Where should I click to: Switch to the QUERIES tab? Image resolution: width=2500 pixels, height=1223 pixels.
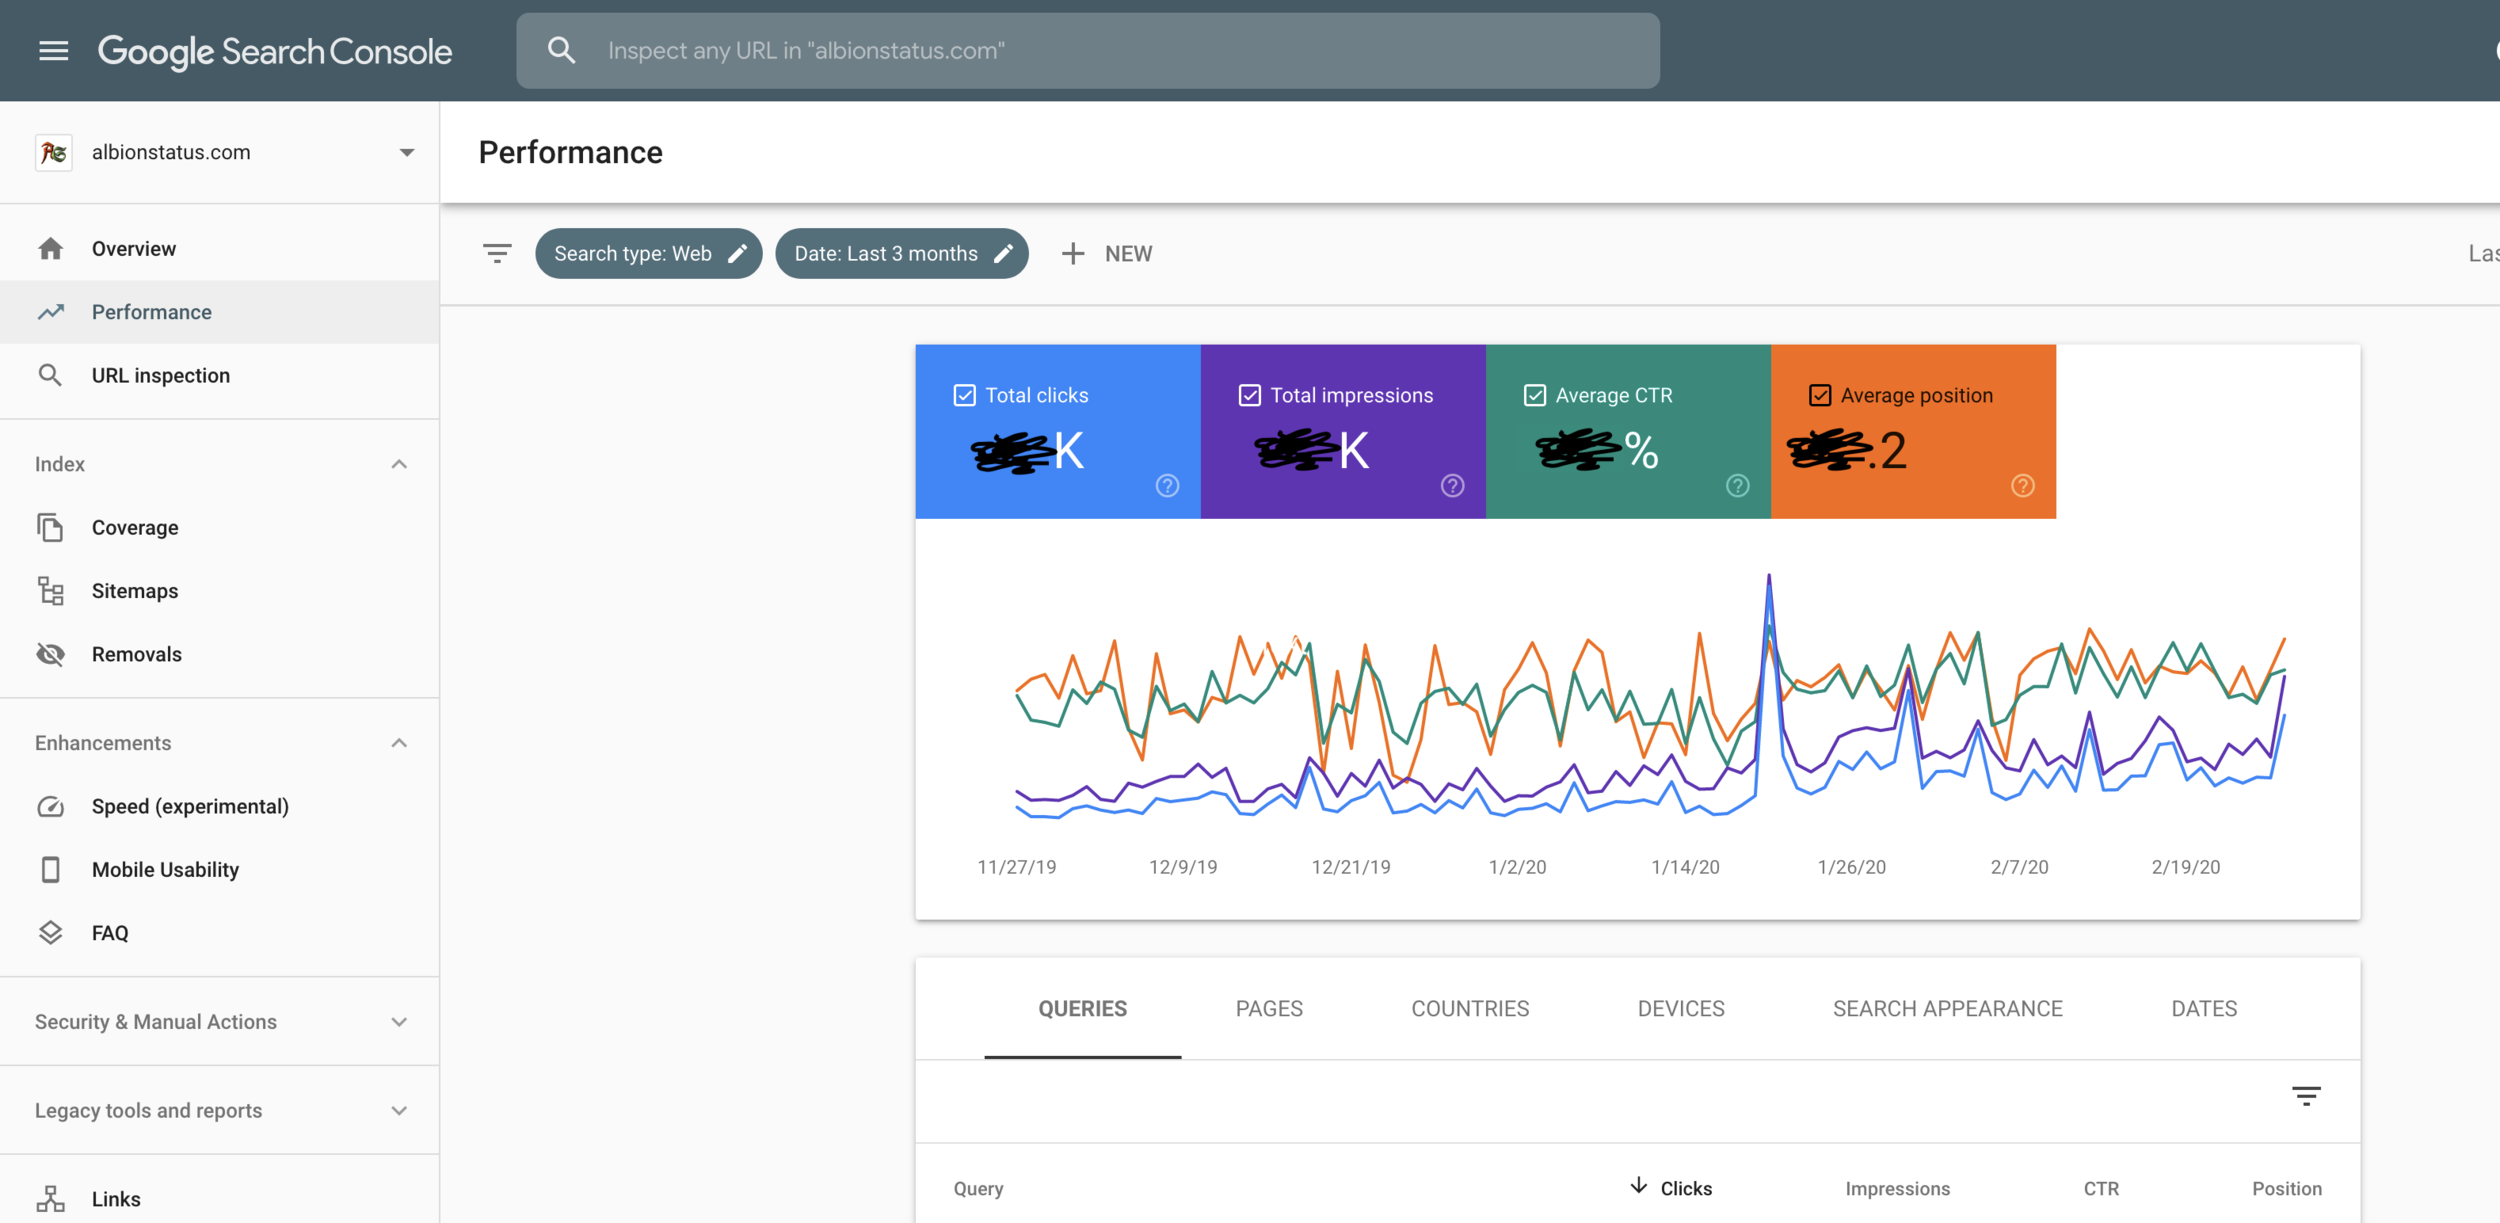(1083, 1009)
